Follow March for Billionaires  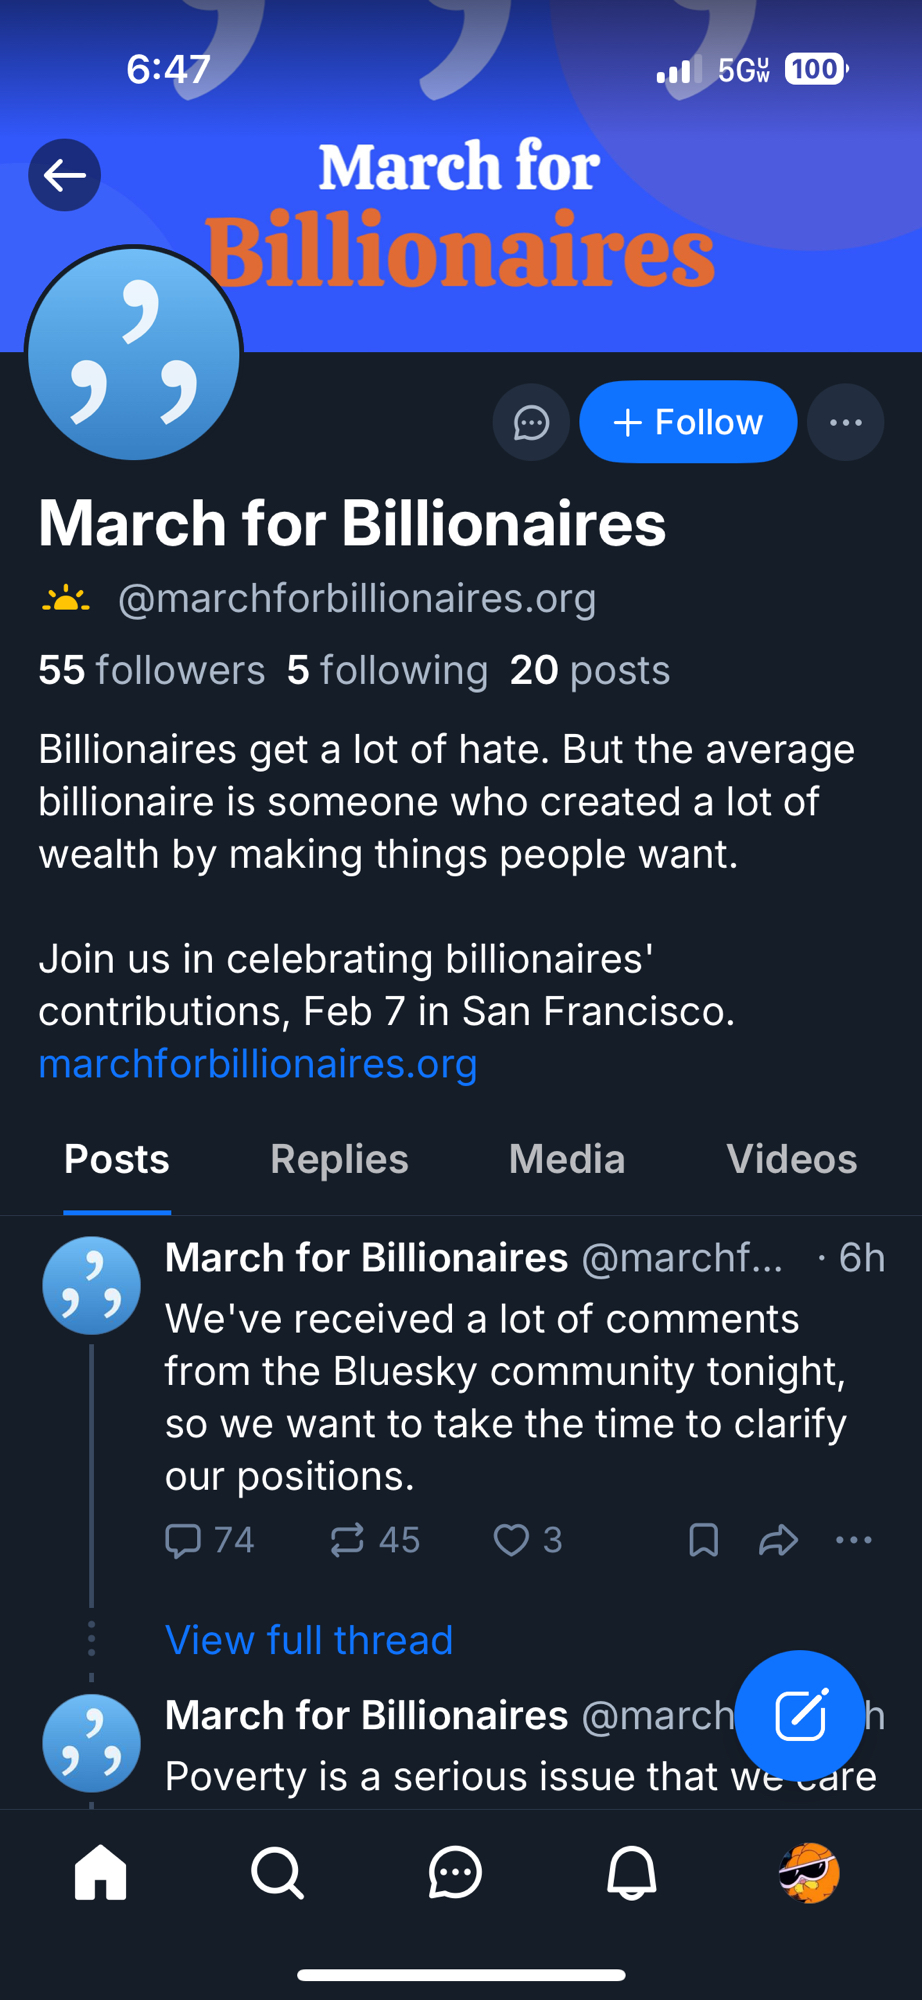point(688,423)
